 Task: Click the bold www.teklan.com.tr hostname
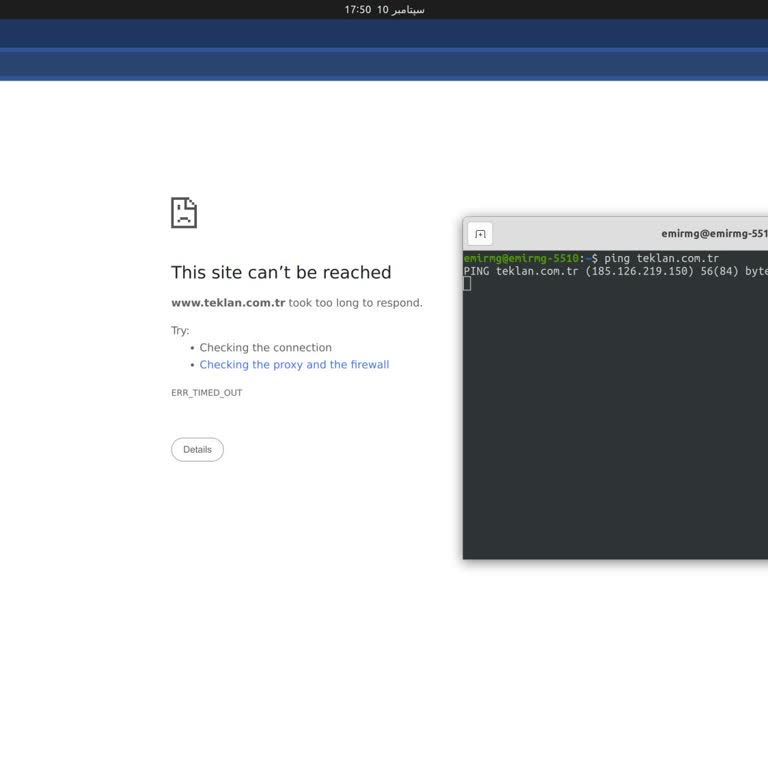click(228, 303)
